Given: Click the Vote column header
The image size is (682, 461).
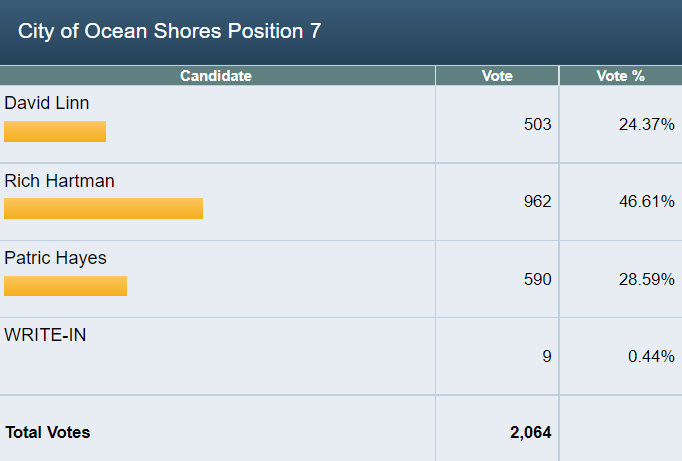Looking at the screenshot, I should [x=497, y=76].
